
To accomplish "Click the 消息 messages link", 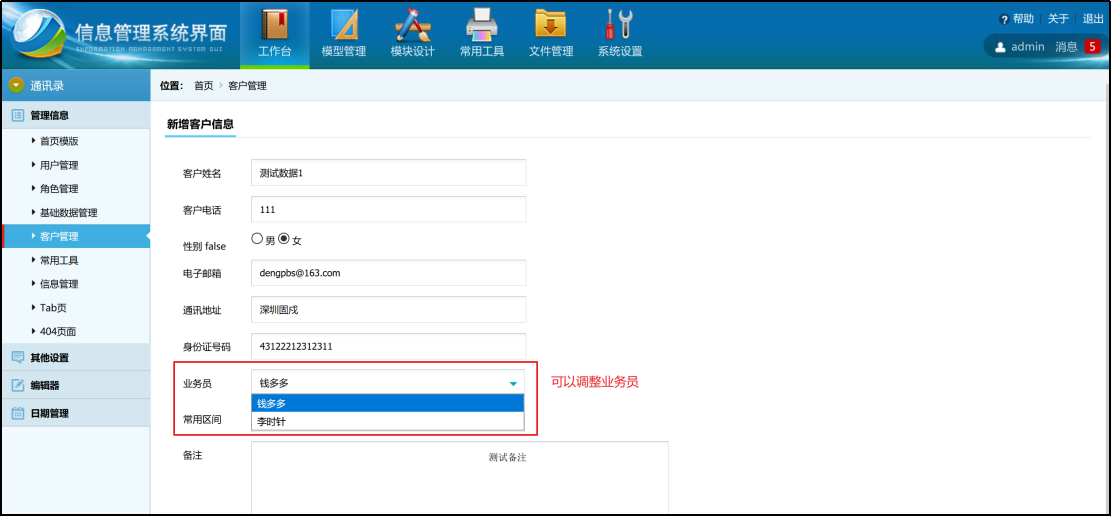I will tap(1067, 47).
